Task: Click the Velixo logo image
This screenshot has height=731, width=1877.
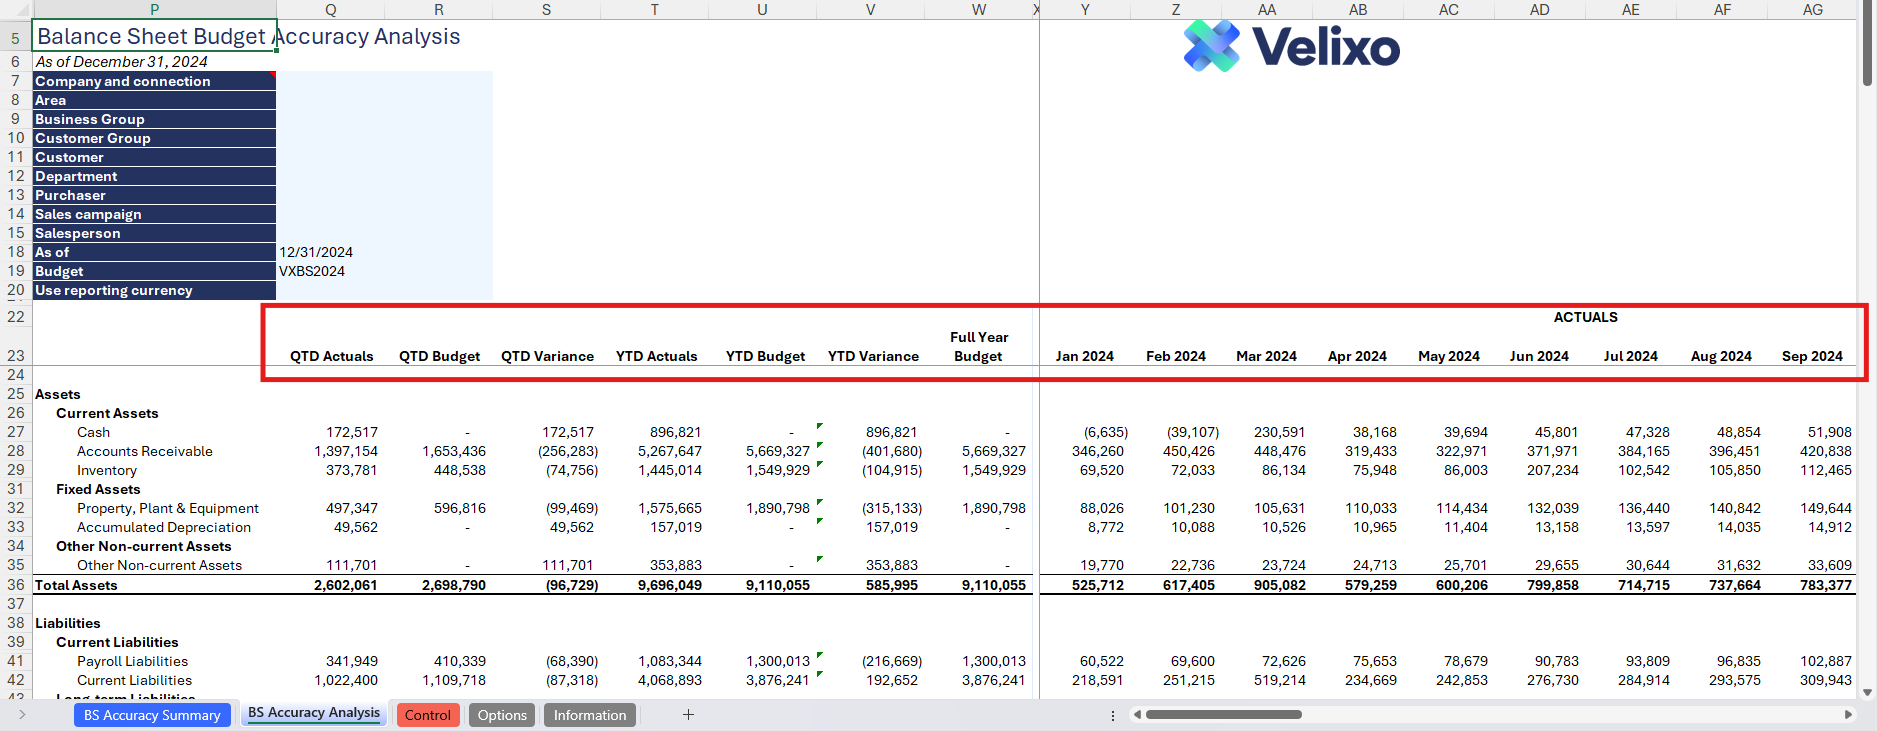Action: (1291, 47)
